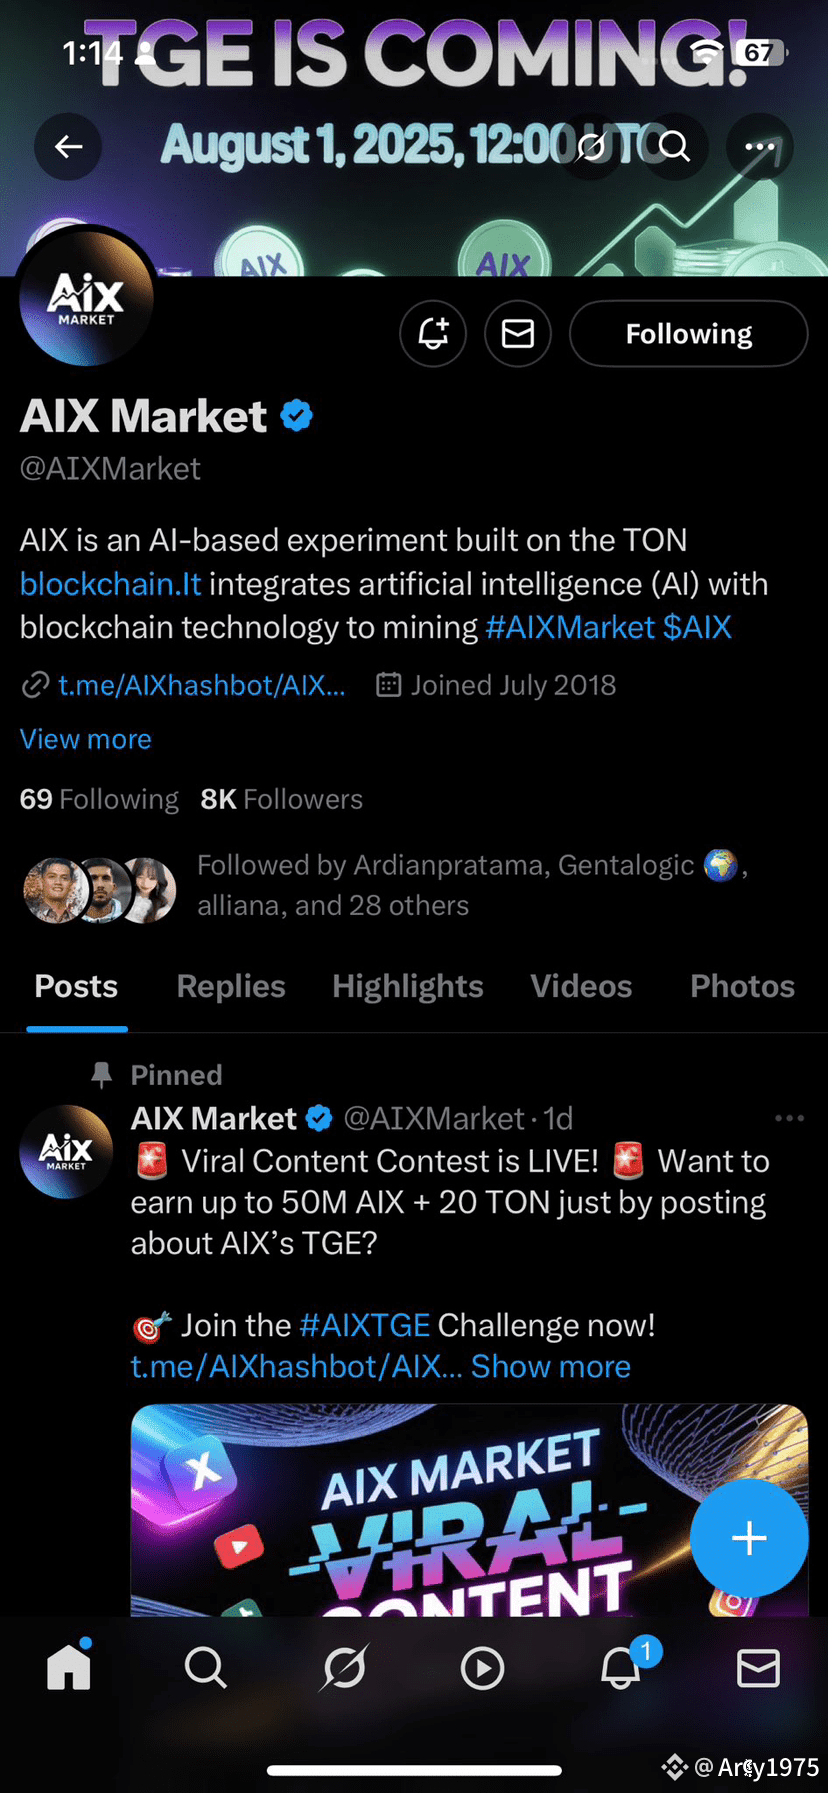Open the AIX Market profile avatar

coord(87,297)
